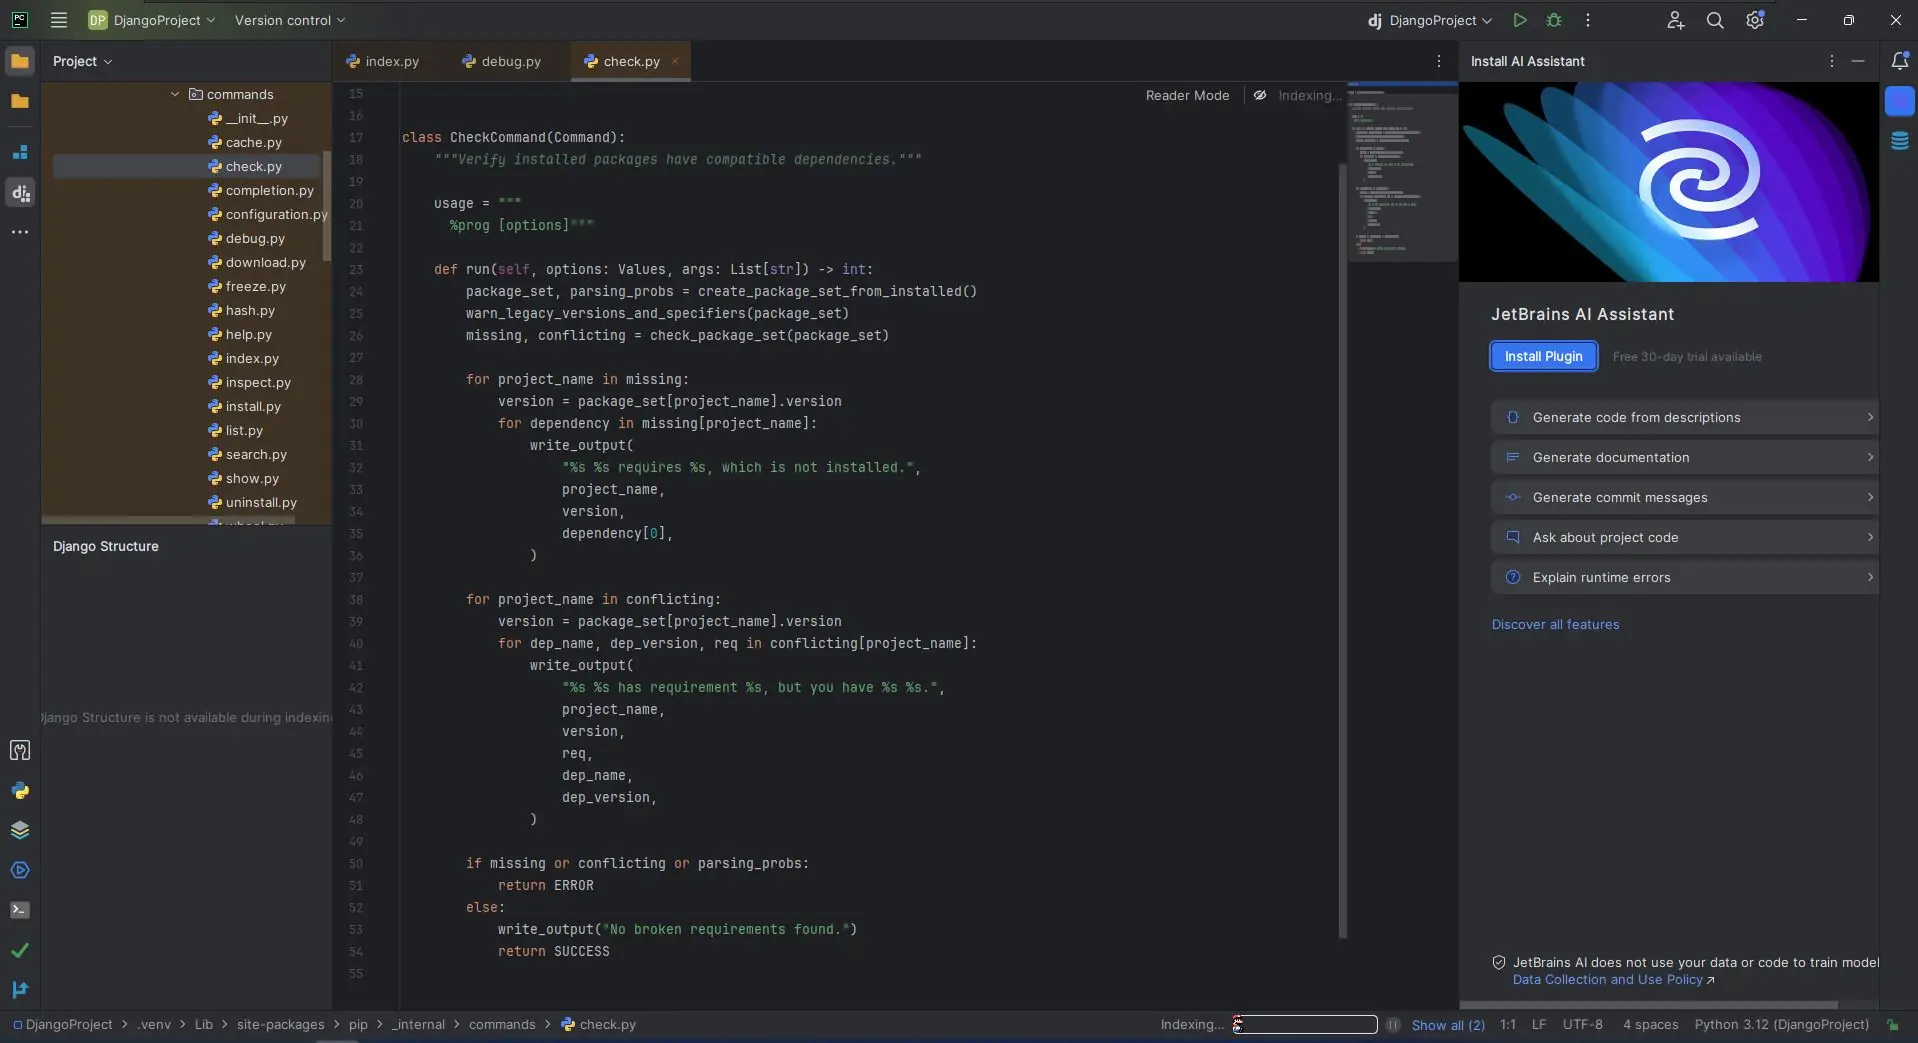Toggle Reader Mode in the editor

coord(1187,95)
